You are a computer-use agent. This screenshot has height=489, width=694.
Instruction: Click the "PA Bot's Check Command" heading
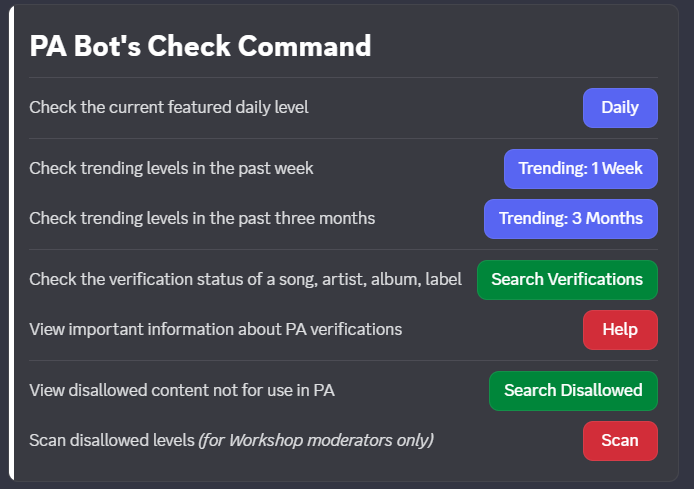coord(200,46)
